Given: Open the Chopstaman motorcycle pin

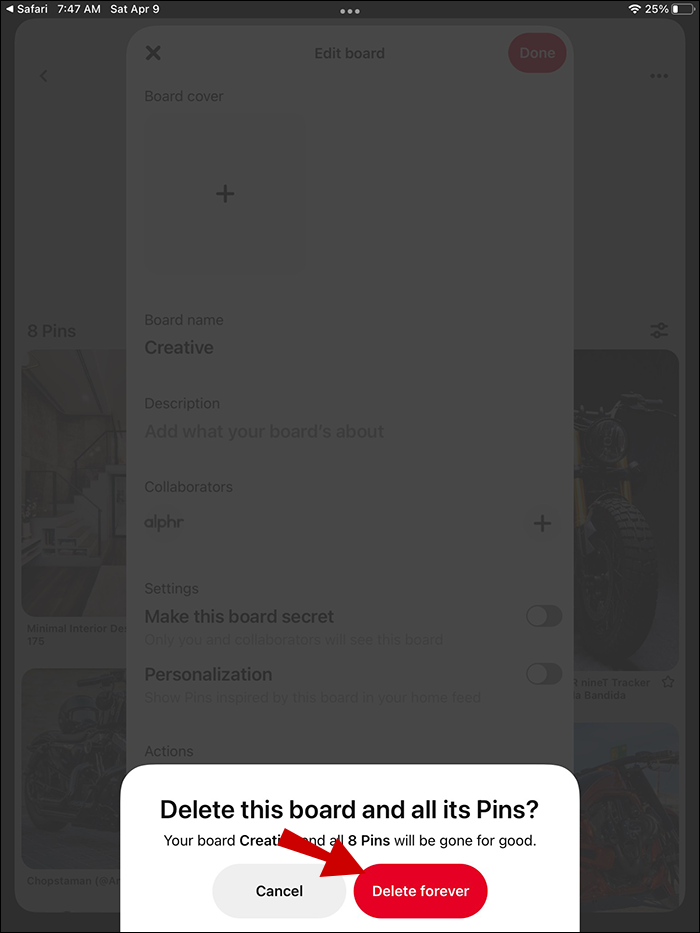Looking at the screenshot, I should pos(74,768).
